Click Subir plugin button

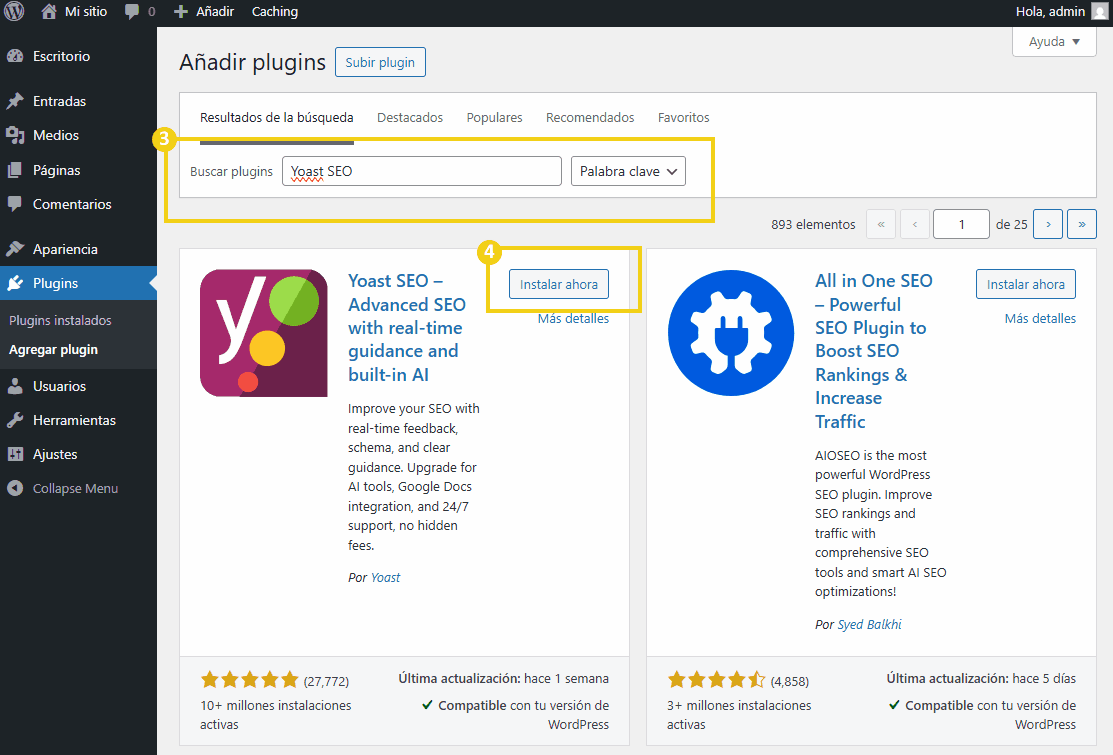[380, 62]
